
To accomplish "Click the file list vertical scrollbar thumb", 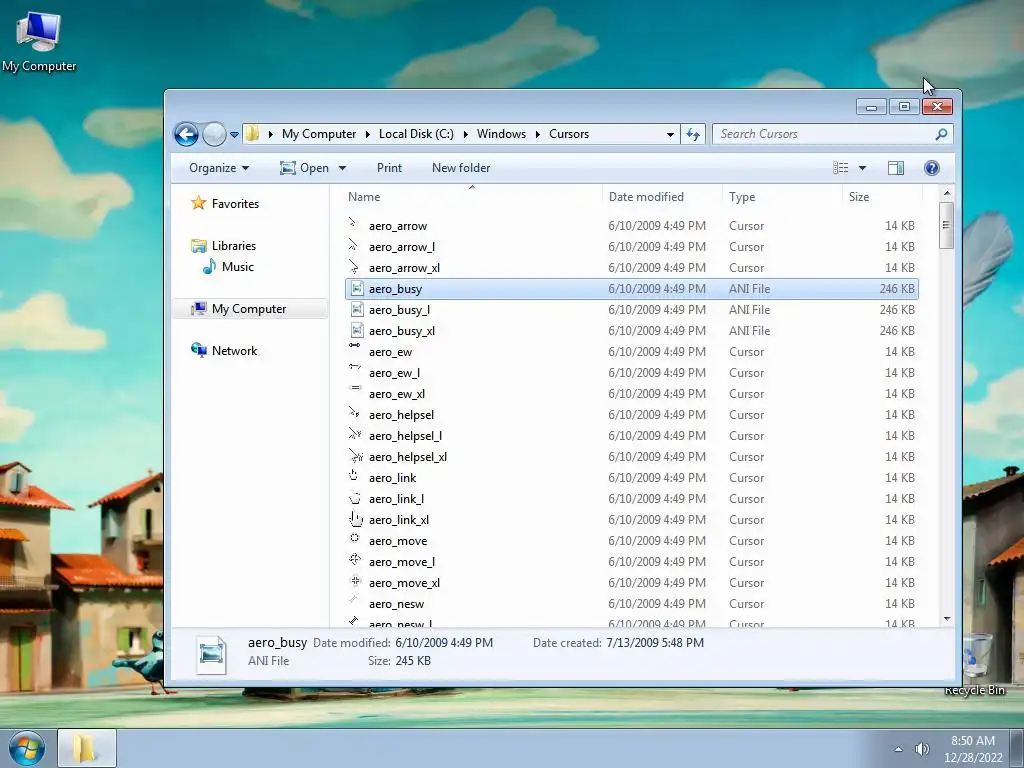I will [946, 225].
